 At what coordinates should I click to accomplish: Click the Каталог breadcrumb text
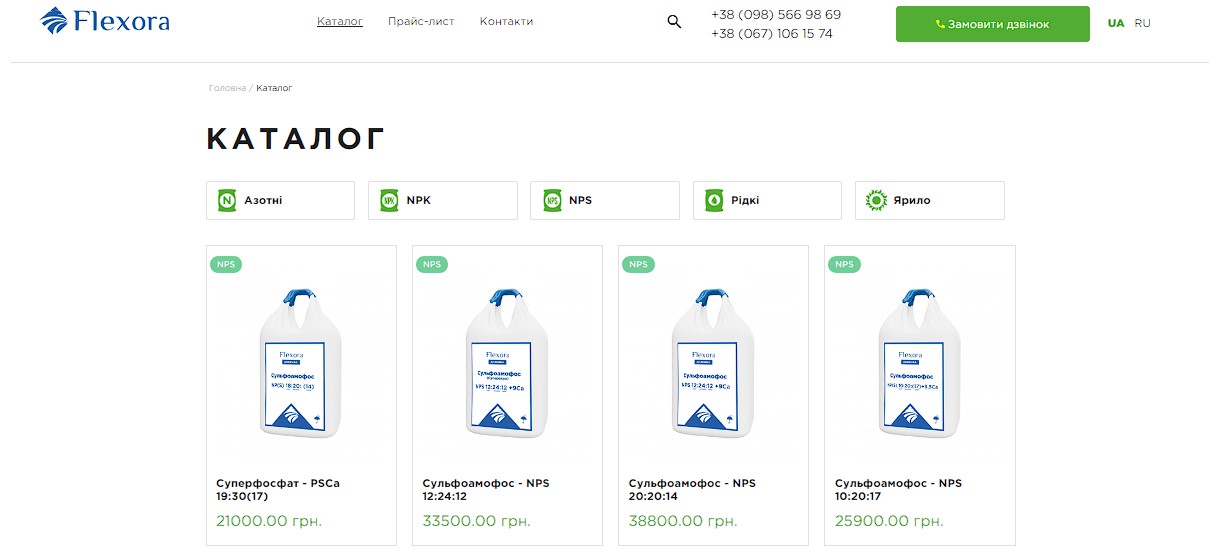(274, 88)
